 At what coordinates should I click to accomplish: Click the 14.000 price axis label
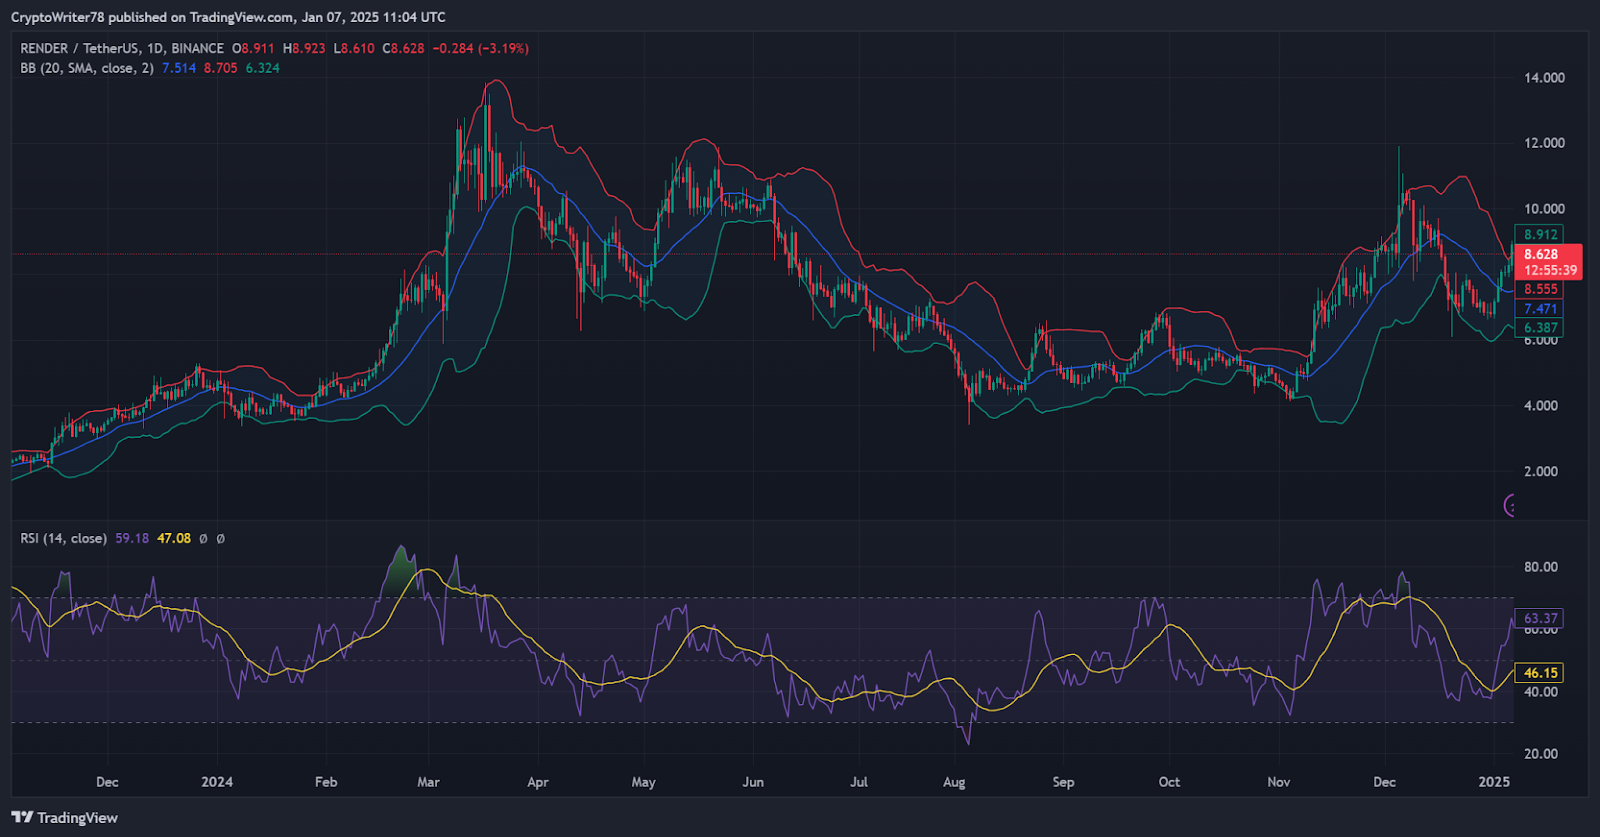1544,77
